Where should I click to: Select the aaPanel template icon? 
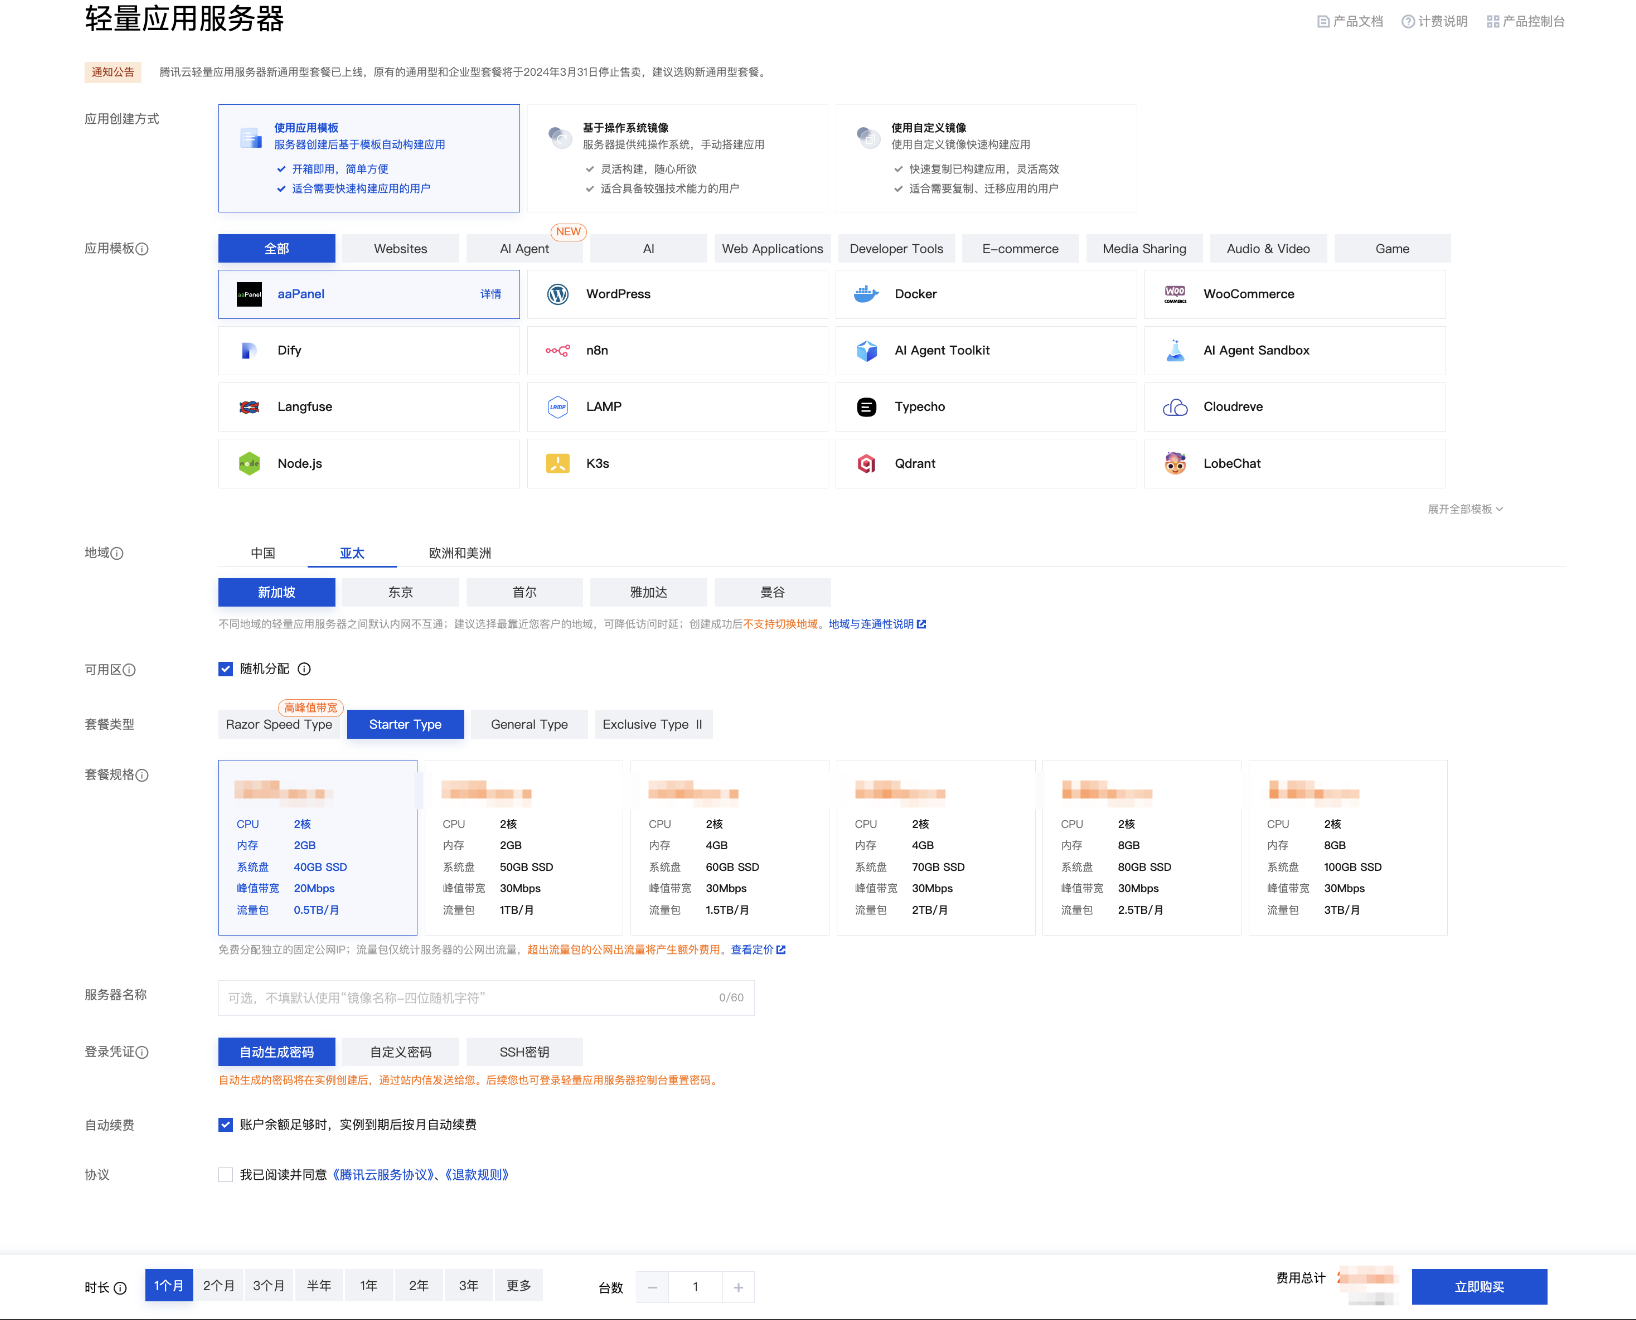249,294
